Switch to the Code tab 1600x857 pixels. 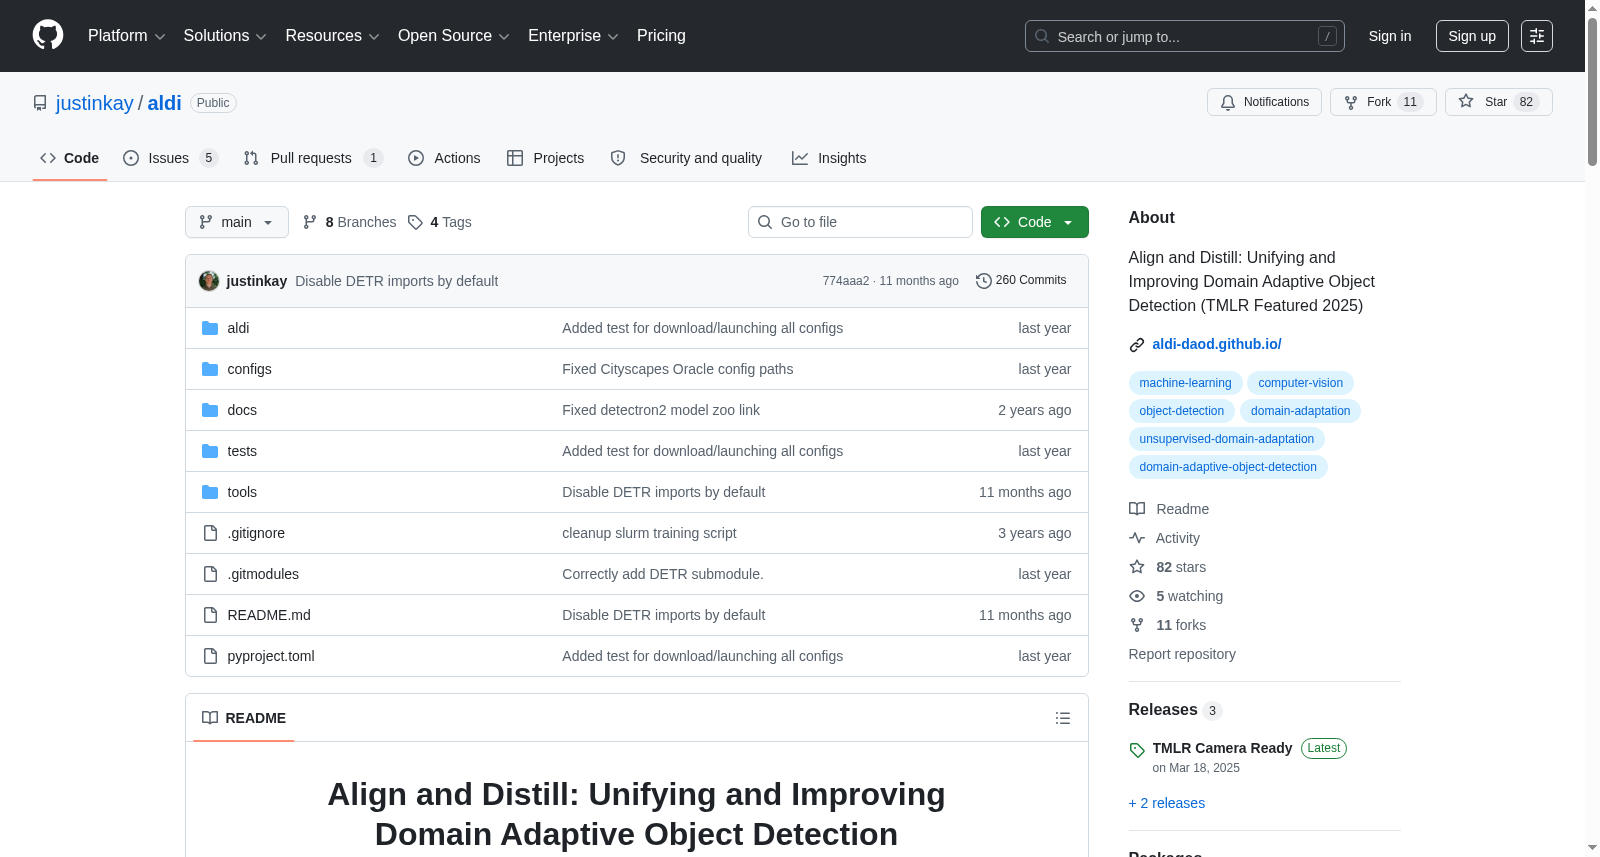point(70,158)
